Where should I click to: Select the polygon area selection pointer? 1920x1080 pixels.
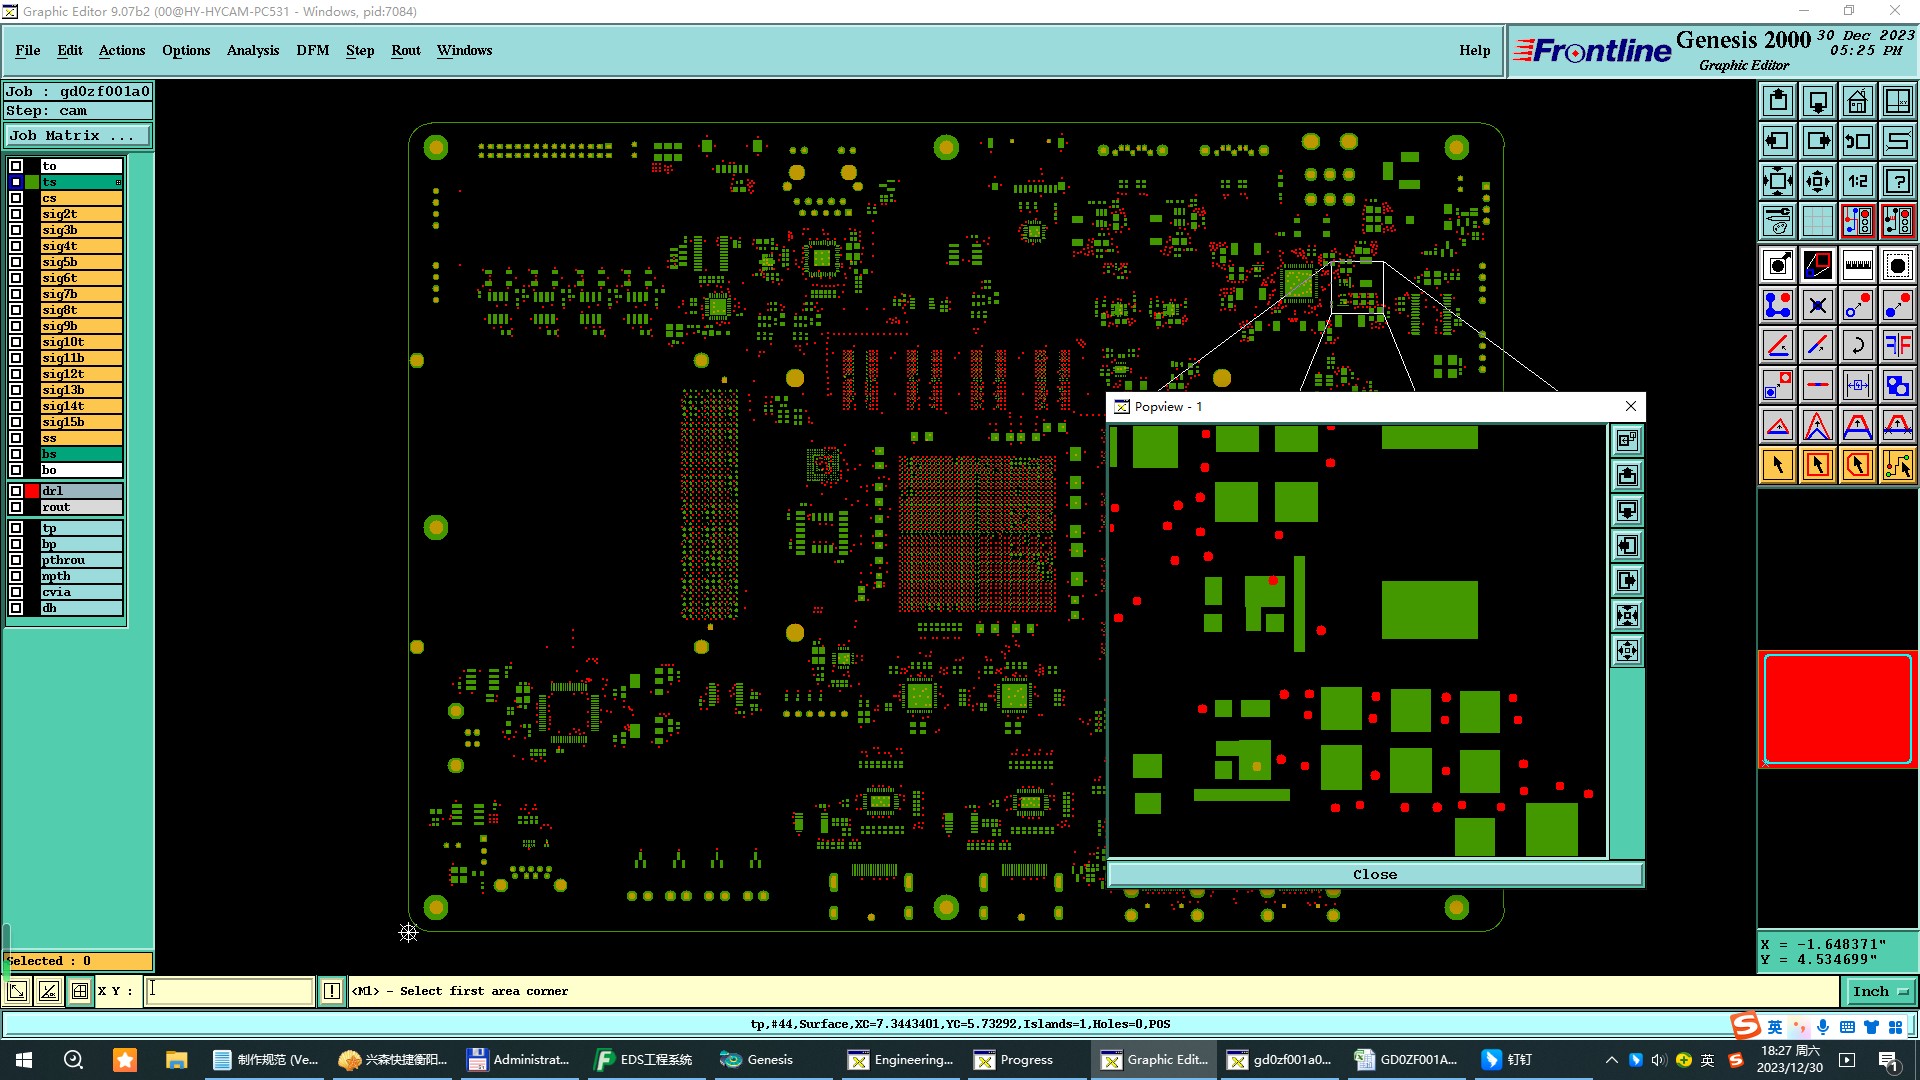[x=1858, y=465]
